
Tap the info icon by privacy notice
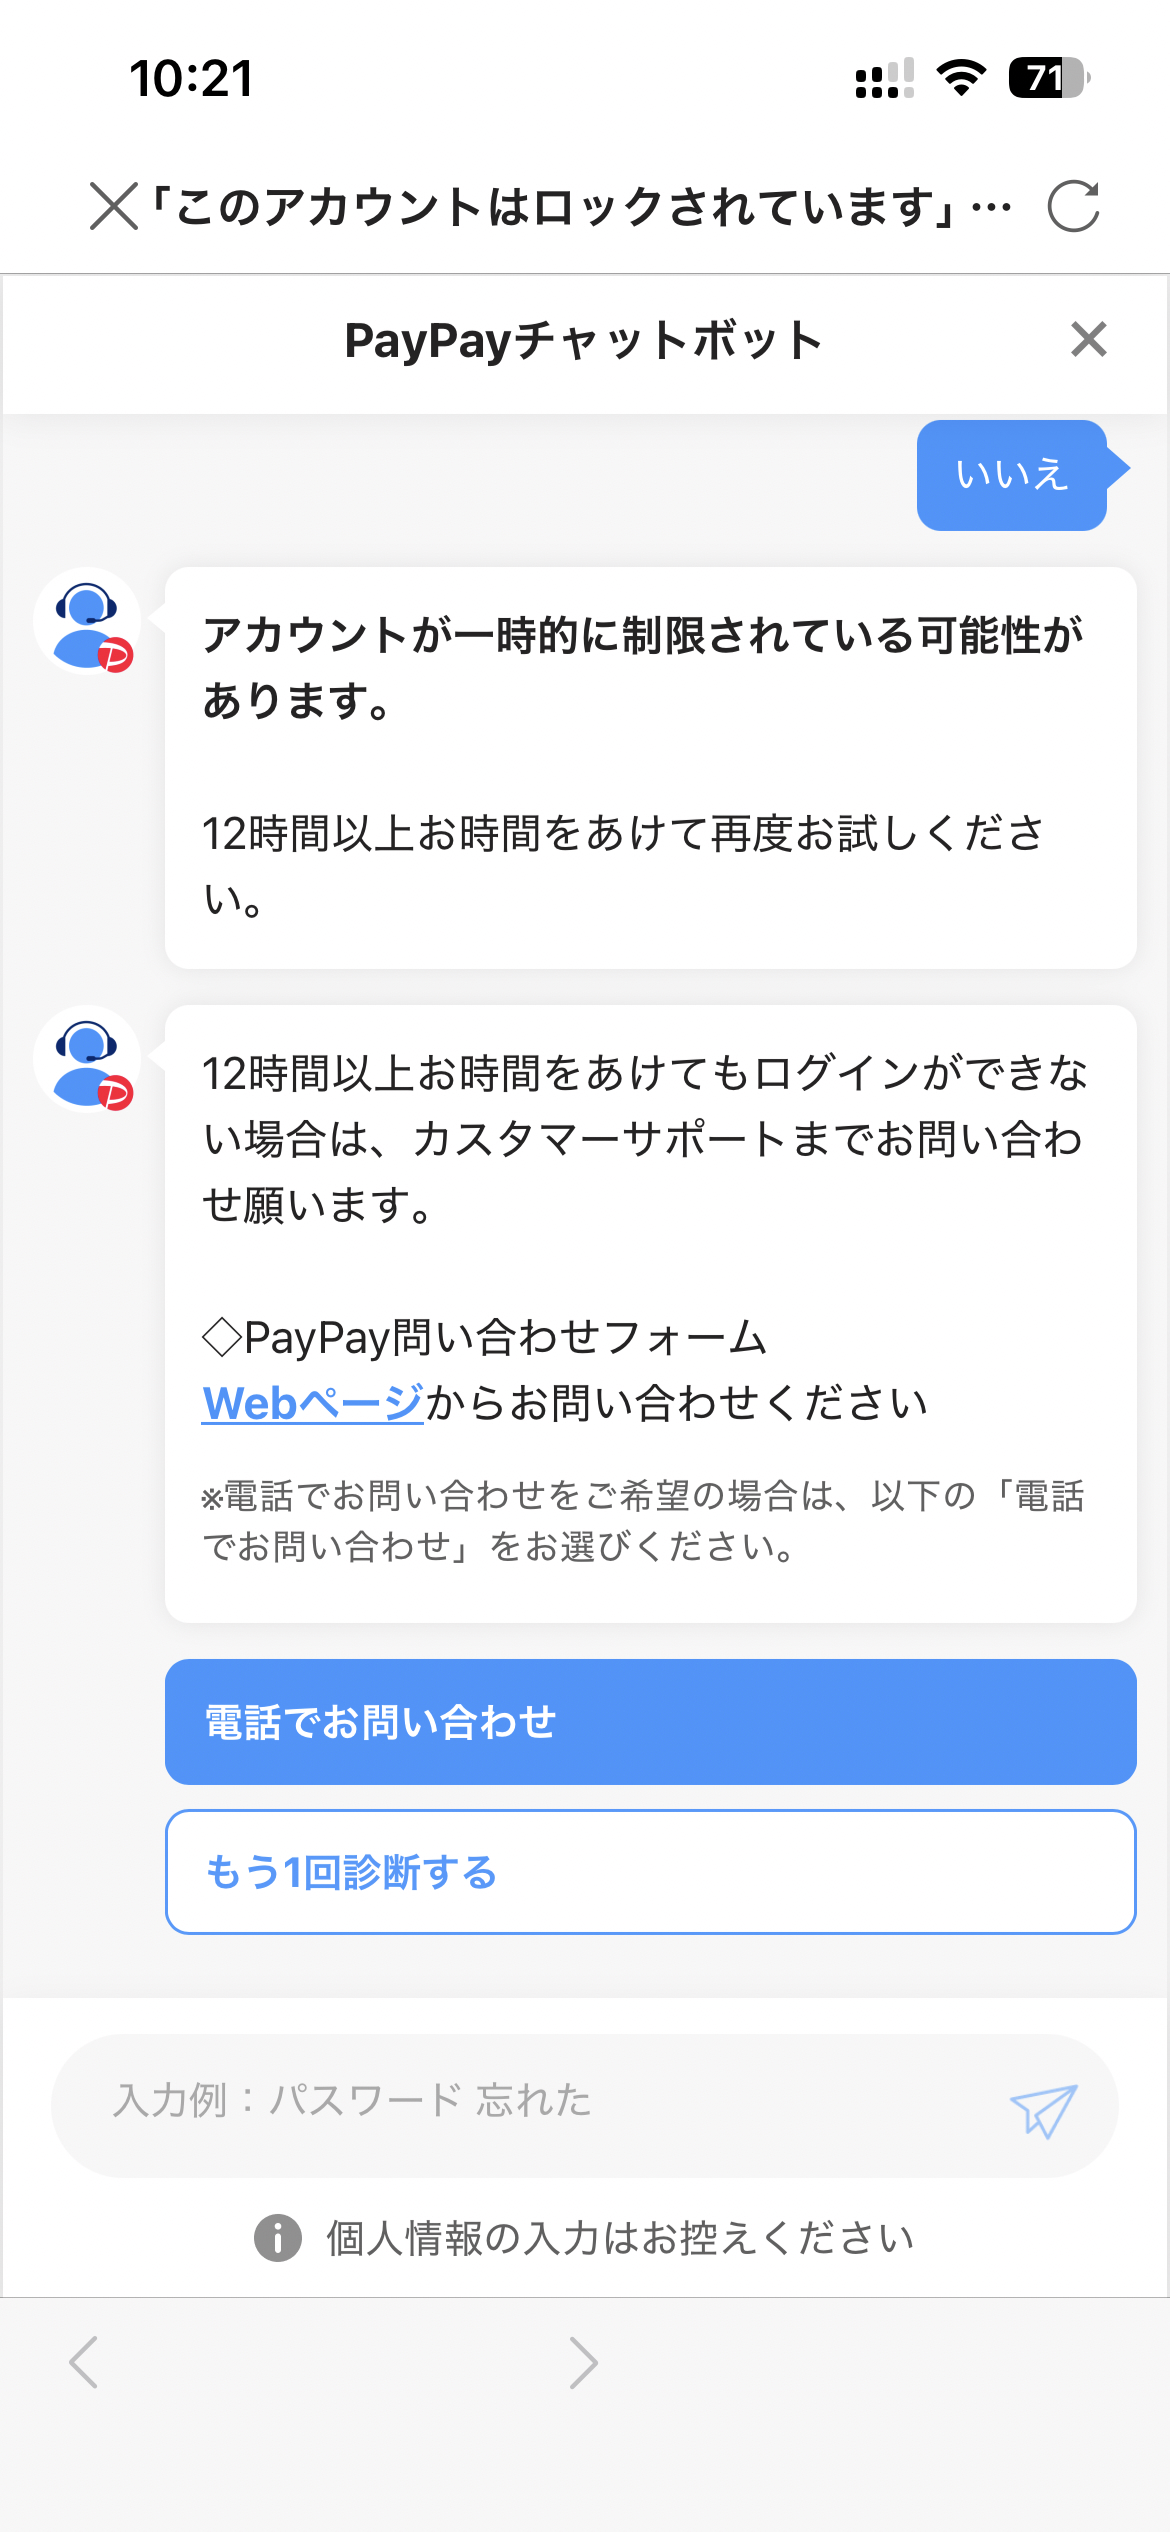pyautogui.click(x=278, y=2238)
